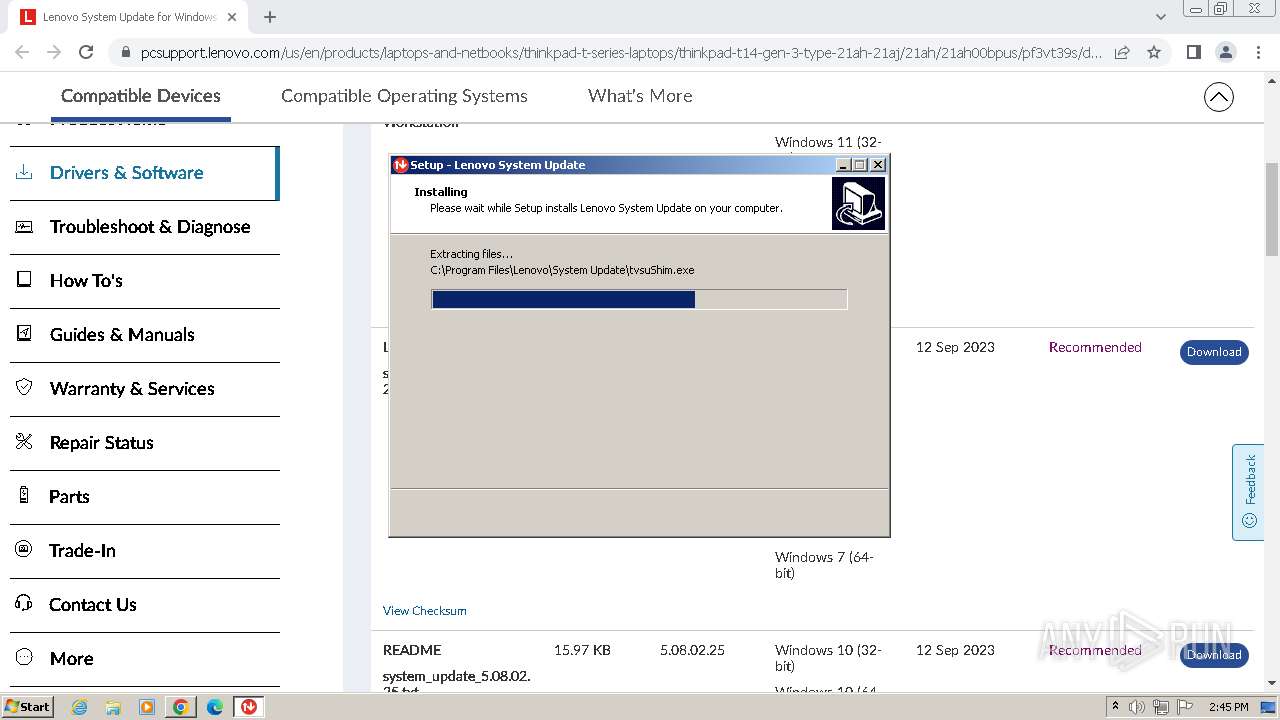Open the Windows Start menu
Screen dimensions: 1280x720
pyautogui.click(x=28, y=707)
